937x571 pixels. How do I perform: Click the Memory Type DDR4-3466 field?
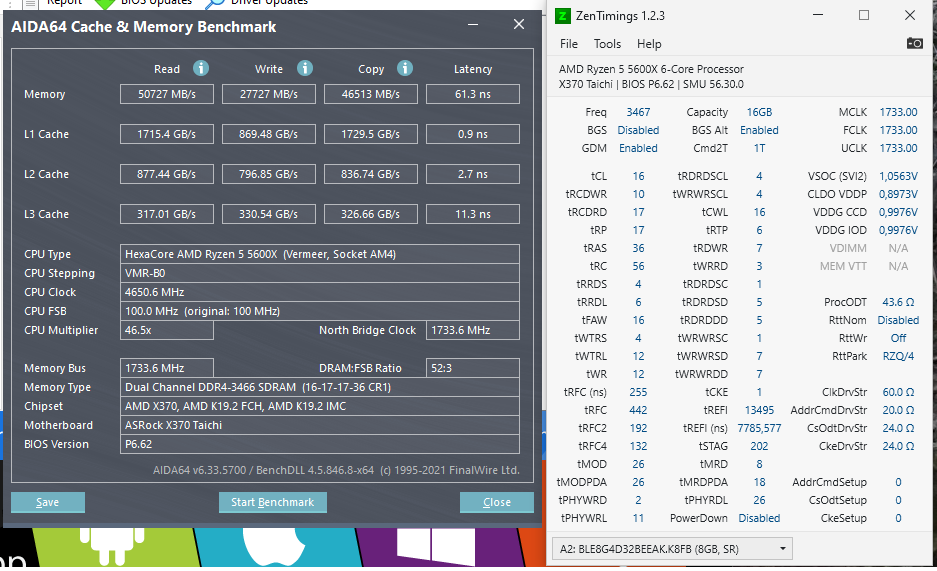click(320, 387)
